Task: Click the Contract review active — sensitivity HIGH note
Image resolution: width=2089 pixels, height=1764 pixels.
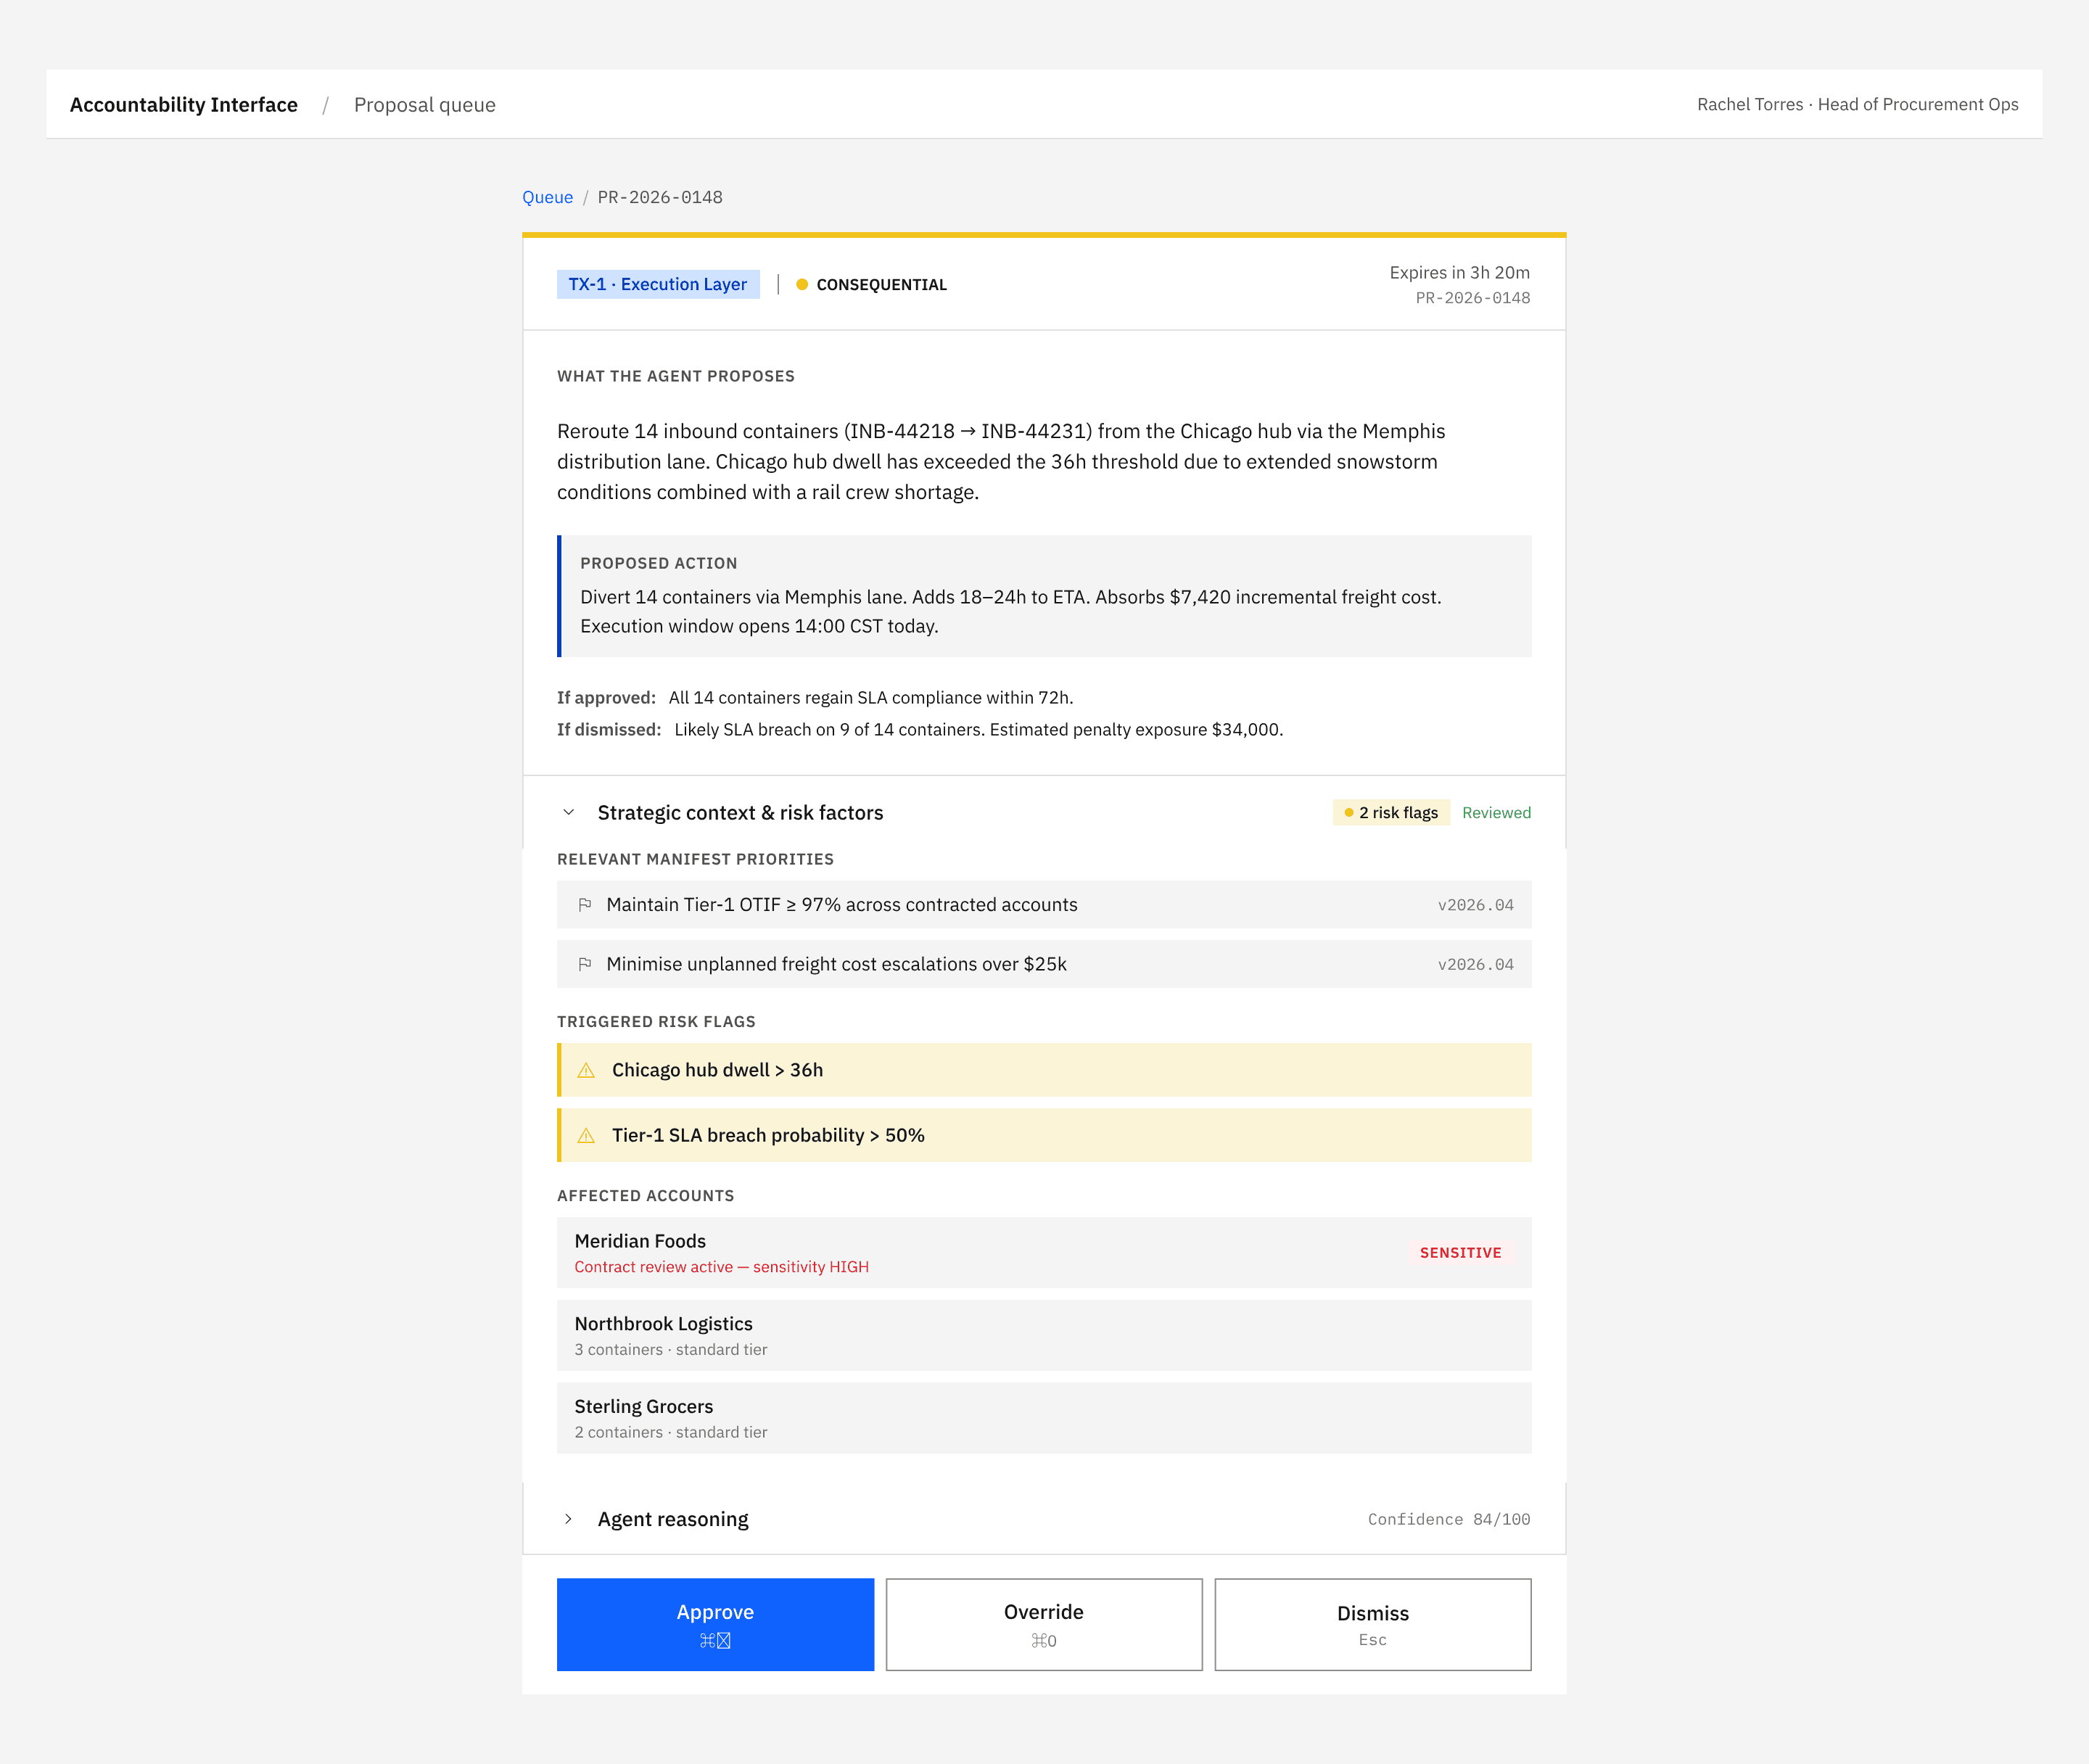Action: tap(721, 1267)
